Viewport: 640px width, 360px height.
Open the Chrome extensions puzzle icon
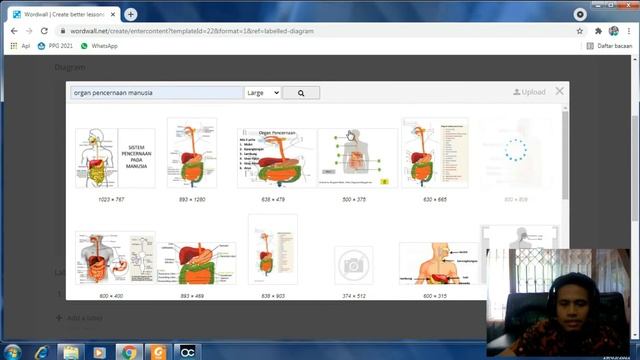pyautogui.click(x=598, y=31)
